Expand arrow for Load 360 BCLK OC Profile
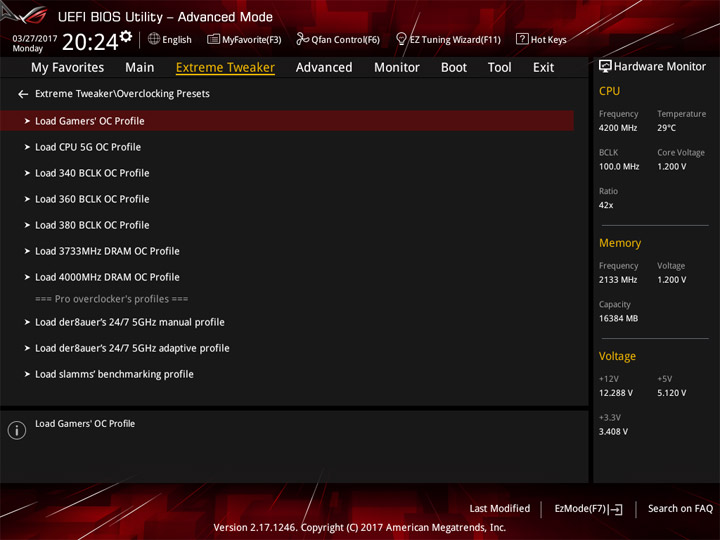Image resolution: width=720 pixels, height=540 pixels. 27,199
